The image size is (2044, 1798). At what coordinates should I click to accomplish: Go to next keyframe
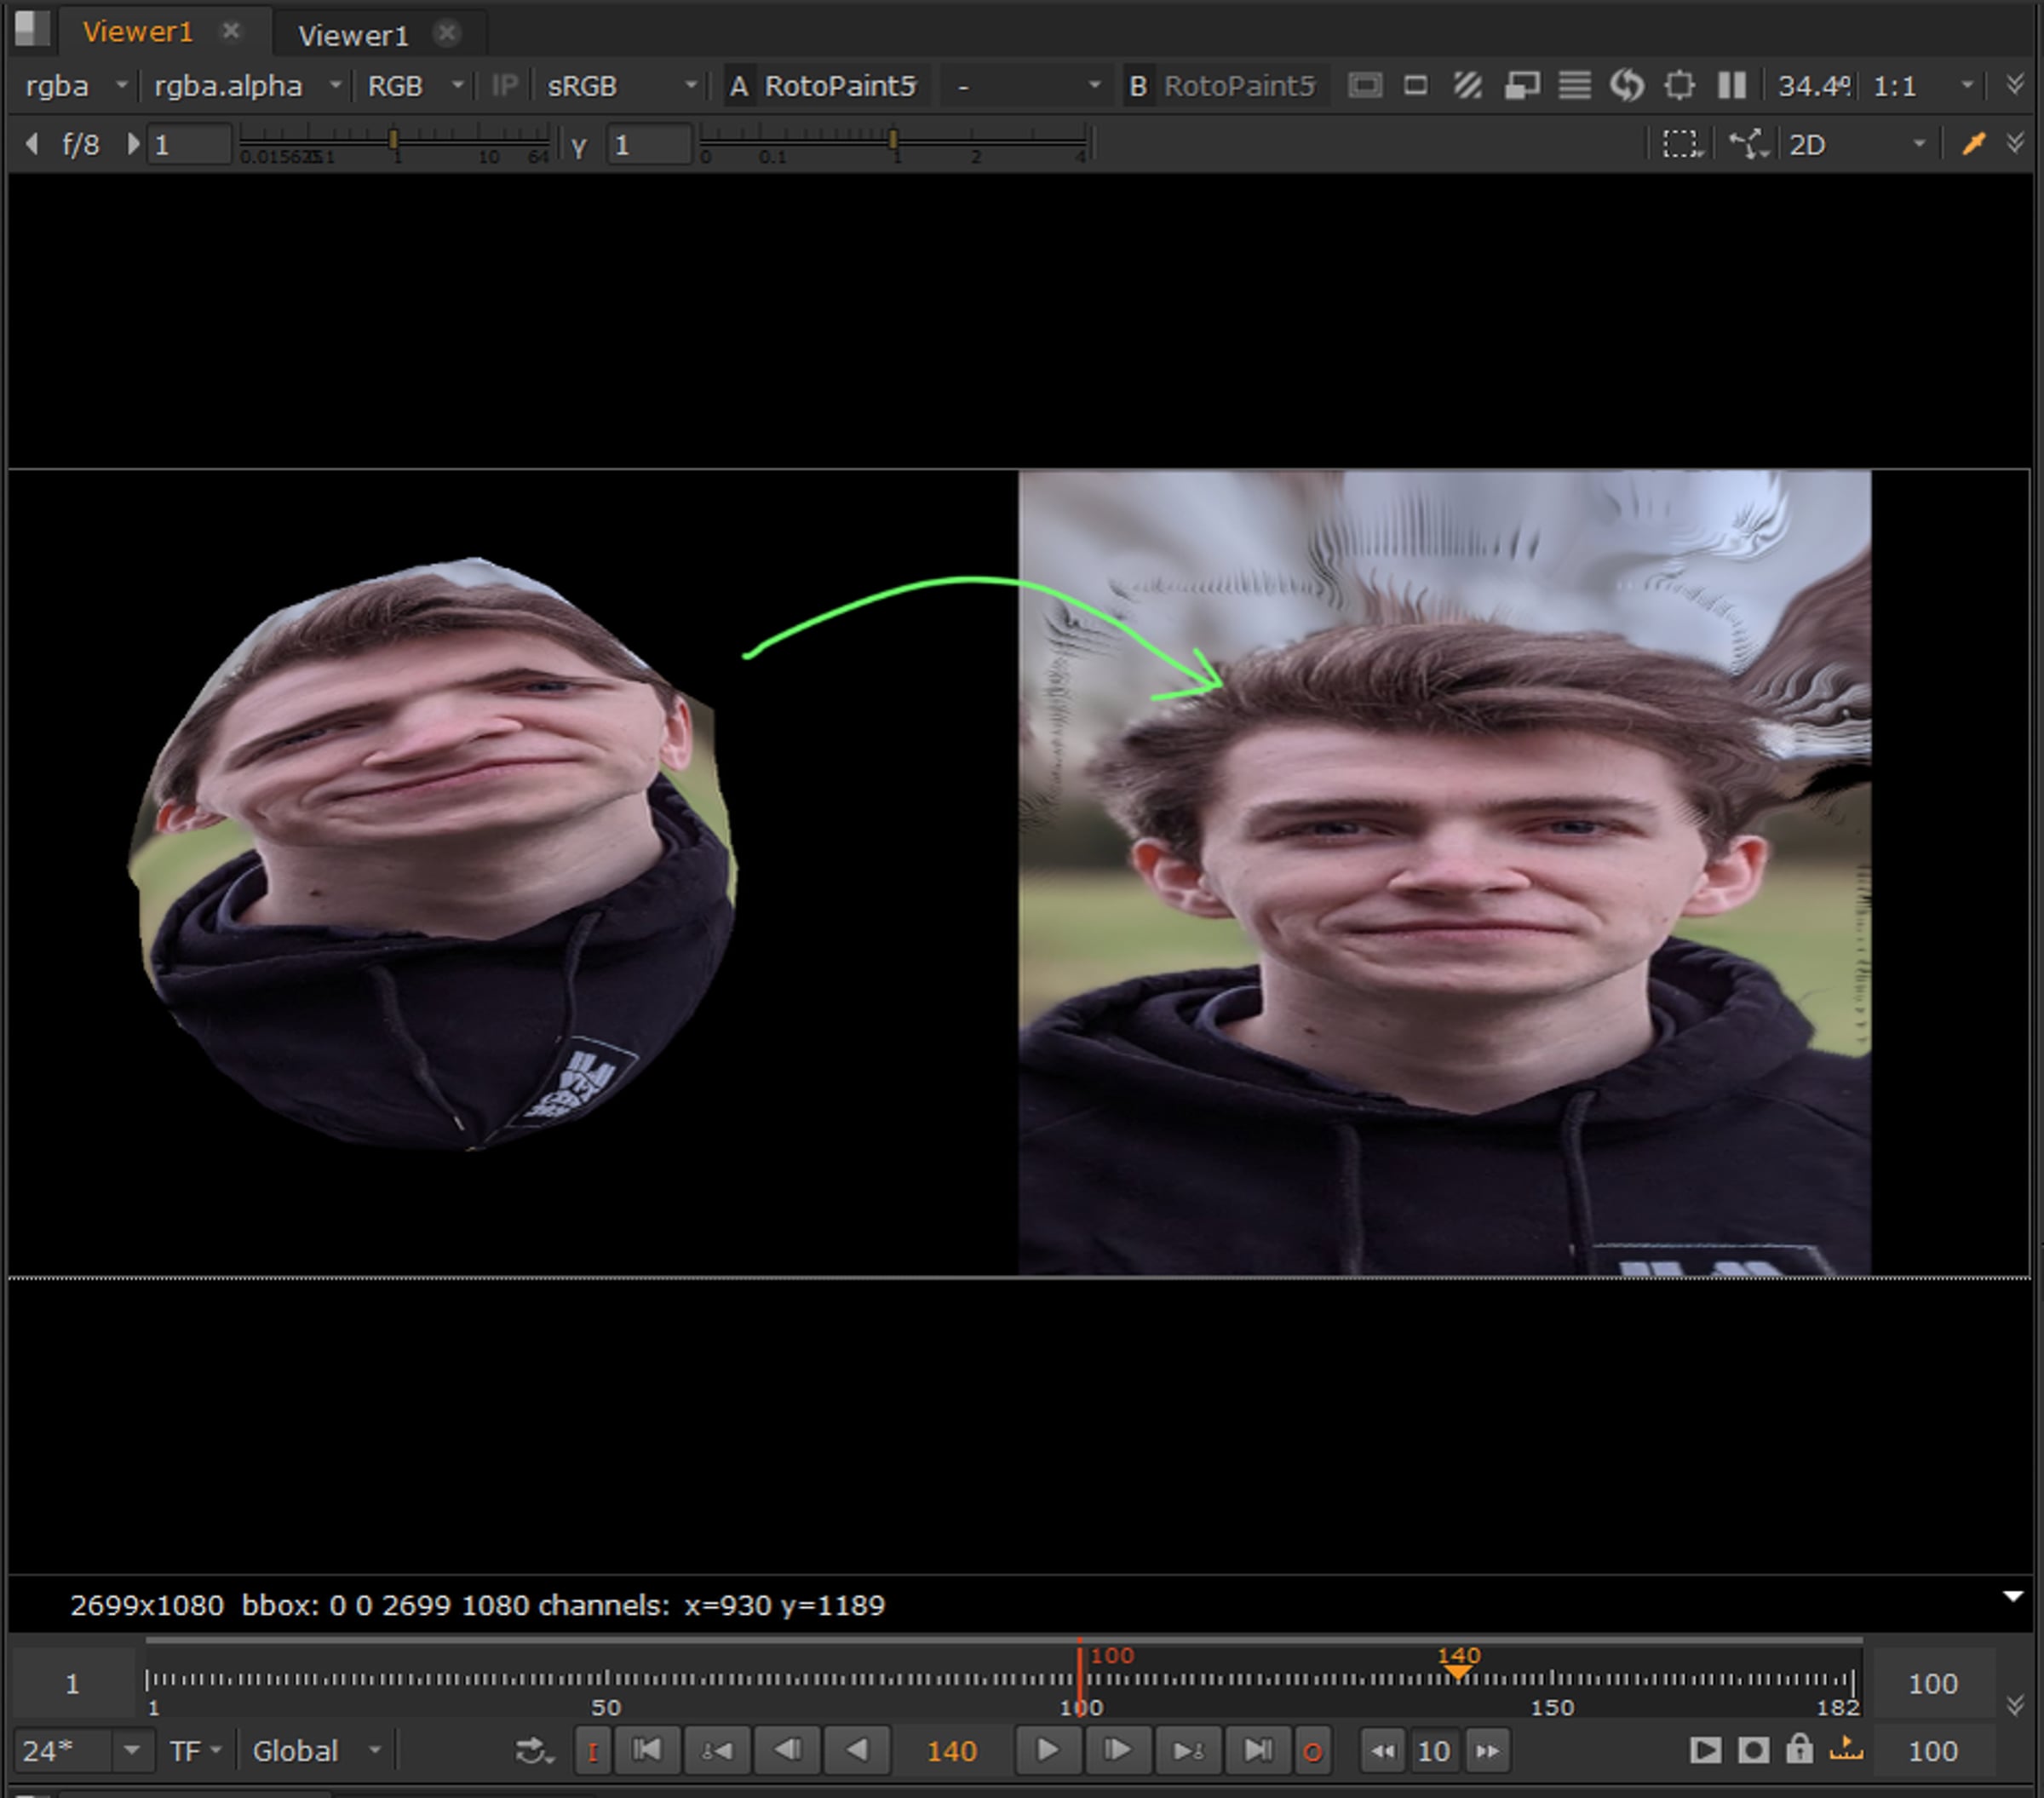coord(1187,1751)
